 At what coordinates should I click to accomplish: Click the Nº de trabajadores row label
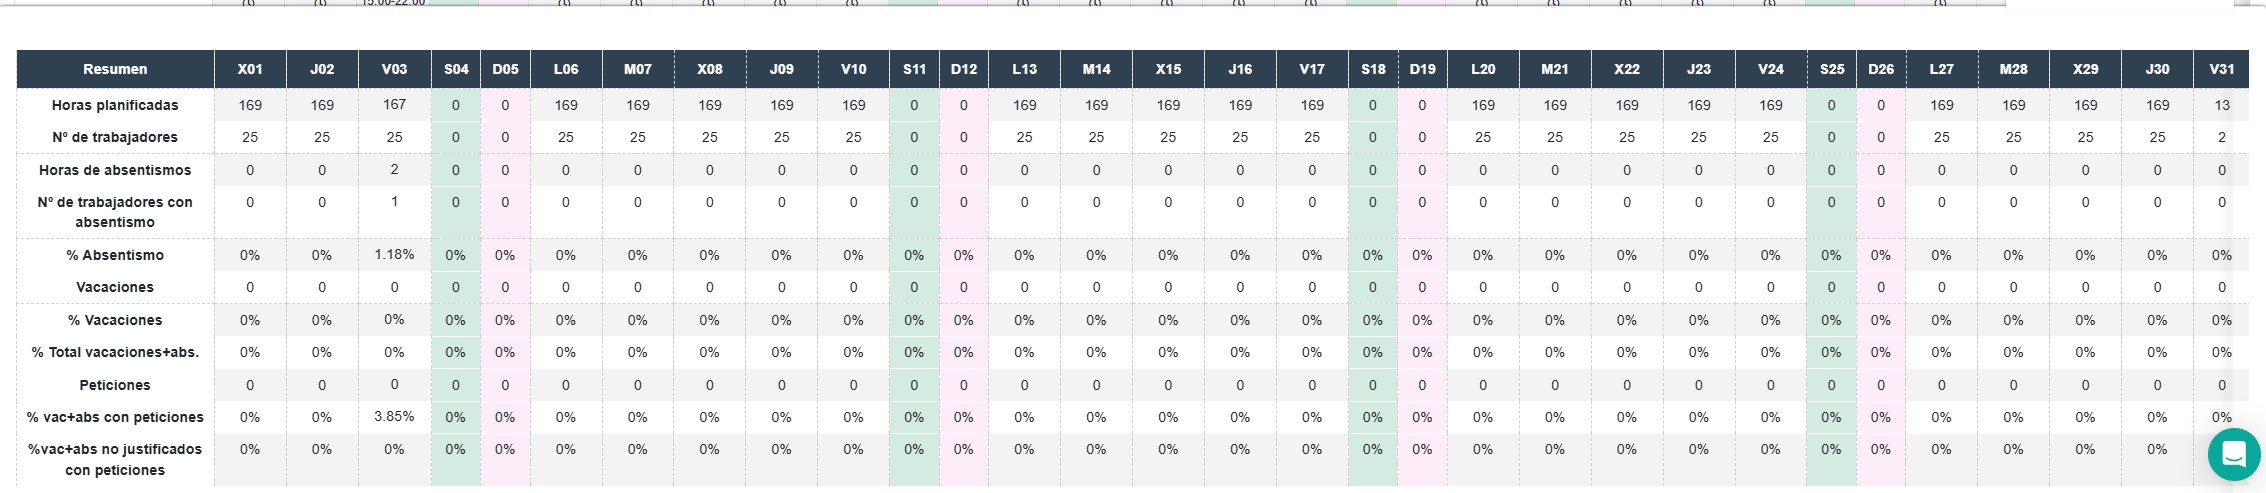[115, 137]
